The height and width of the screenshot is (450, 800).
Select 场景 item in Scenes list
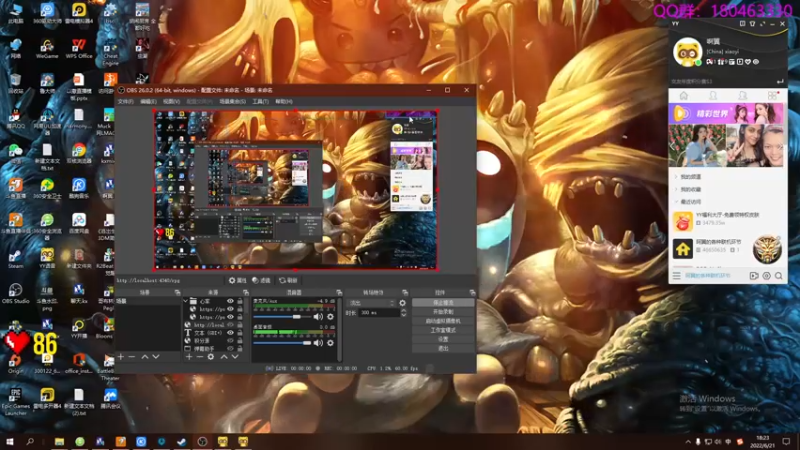point(147,302)
